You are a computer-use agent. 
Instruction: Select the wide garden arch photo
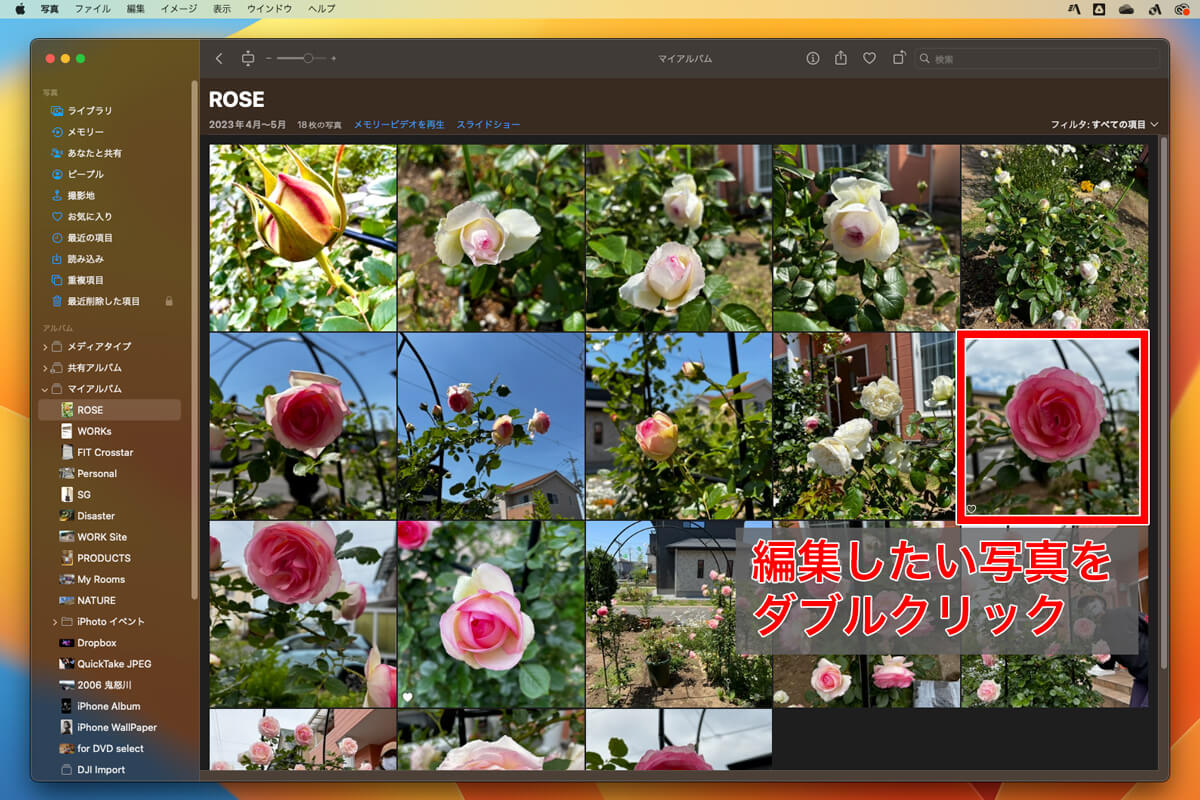679,614
